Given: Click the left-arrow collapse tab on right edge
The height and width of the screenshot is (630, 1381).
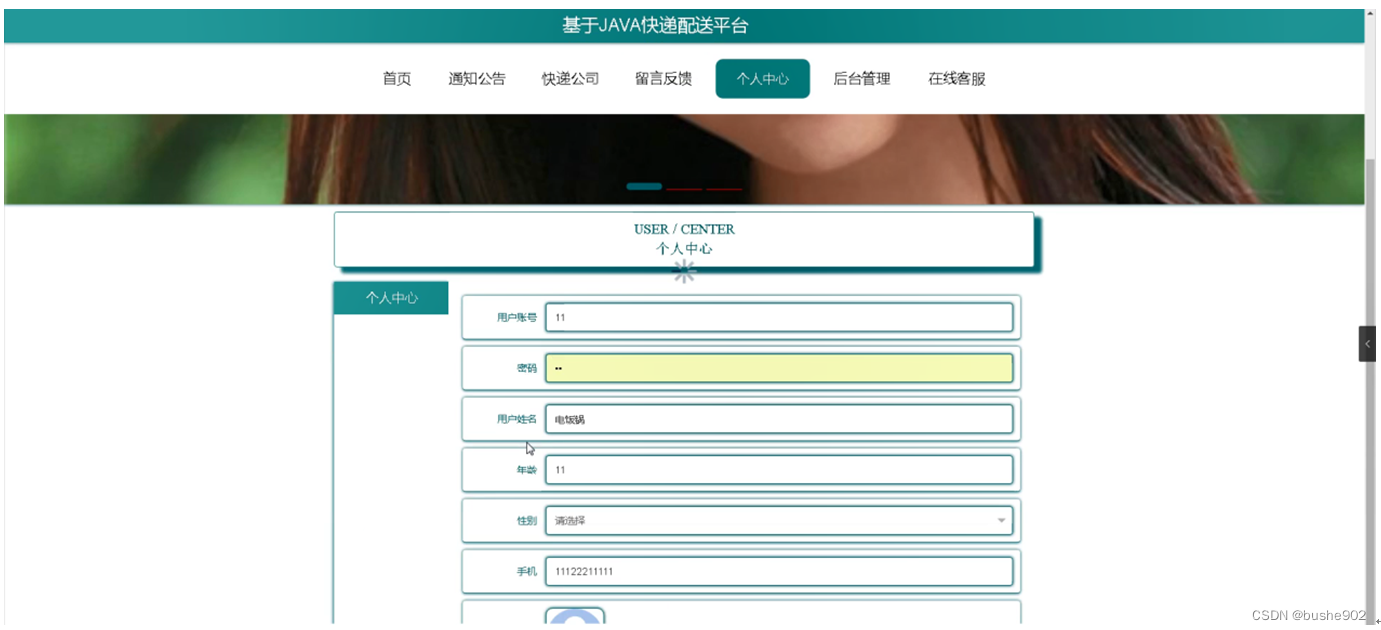Looking at the screenshot, I should pyautogui.click(x=1368, y=343).
